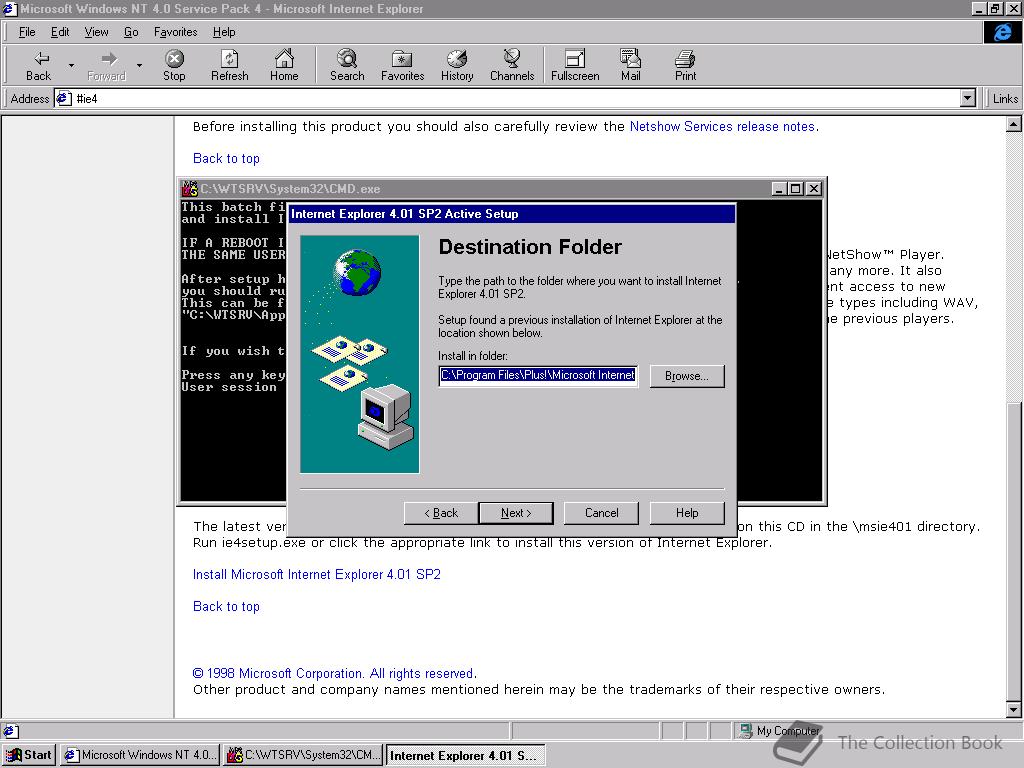The height and width of the screenshot is (768, 1024).
Task: Open the Windows Start menu
Action: pos(29,755)
